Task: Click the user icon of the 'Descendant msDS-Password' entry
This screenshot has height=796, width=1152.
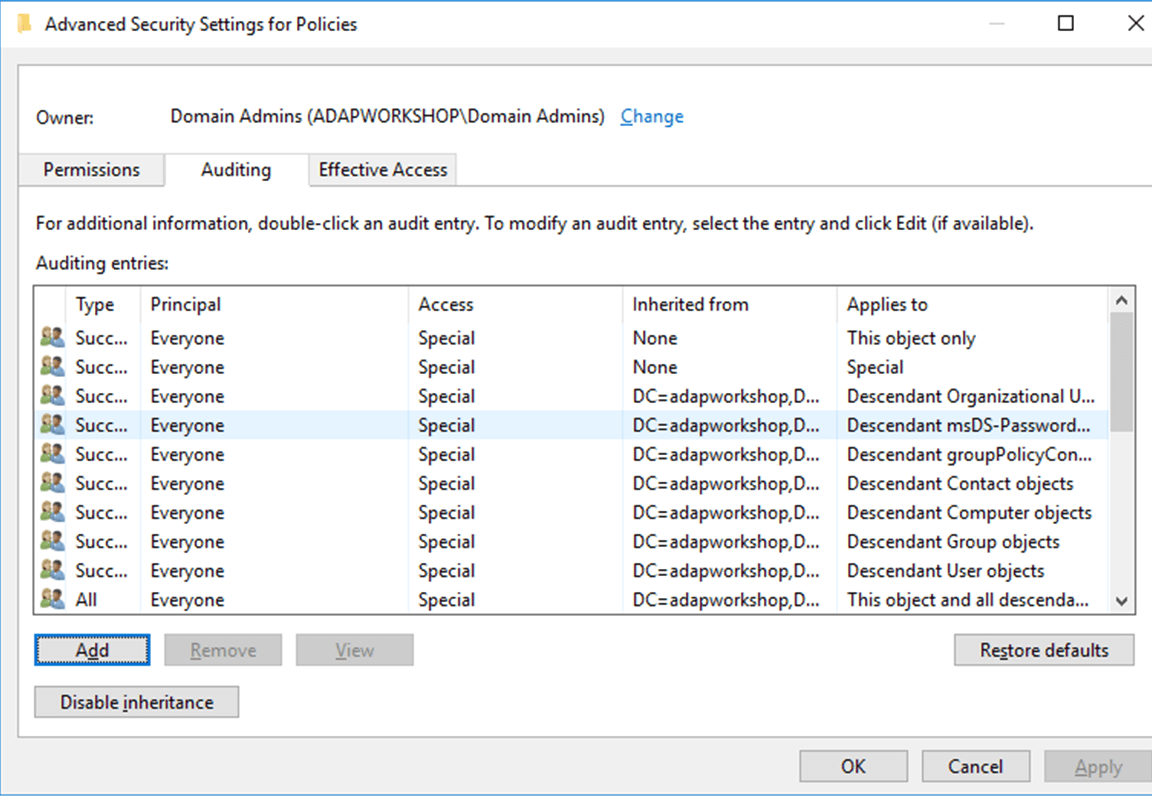Action: (52, 425)
